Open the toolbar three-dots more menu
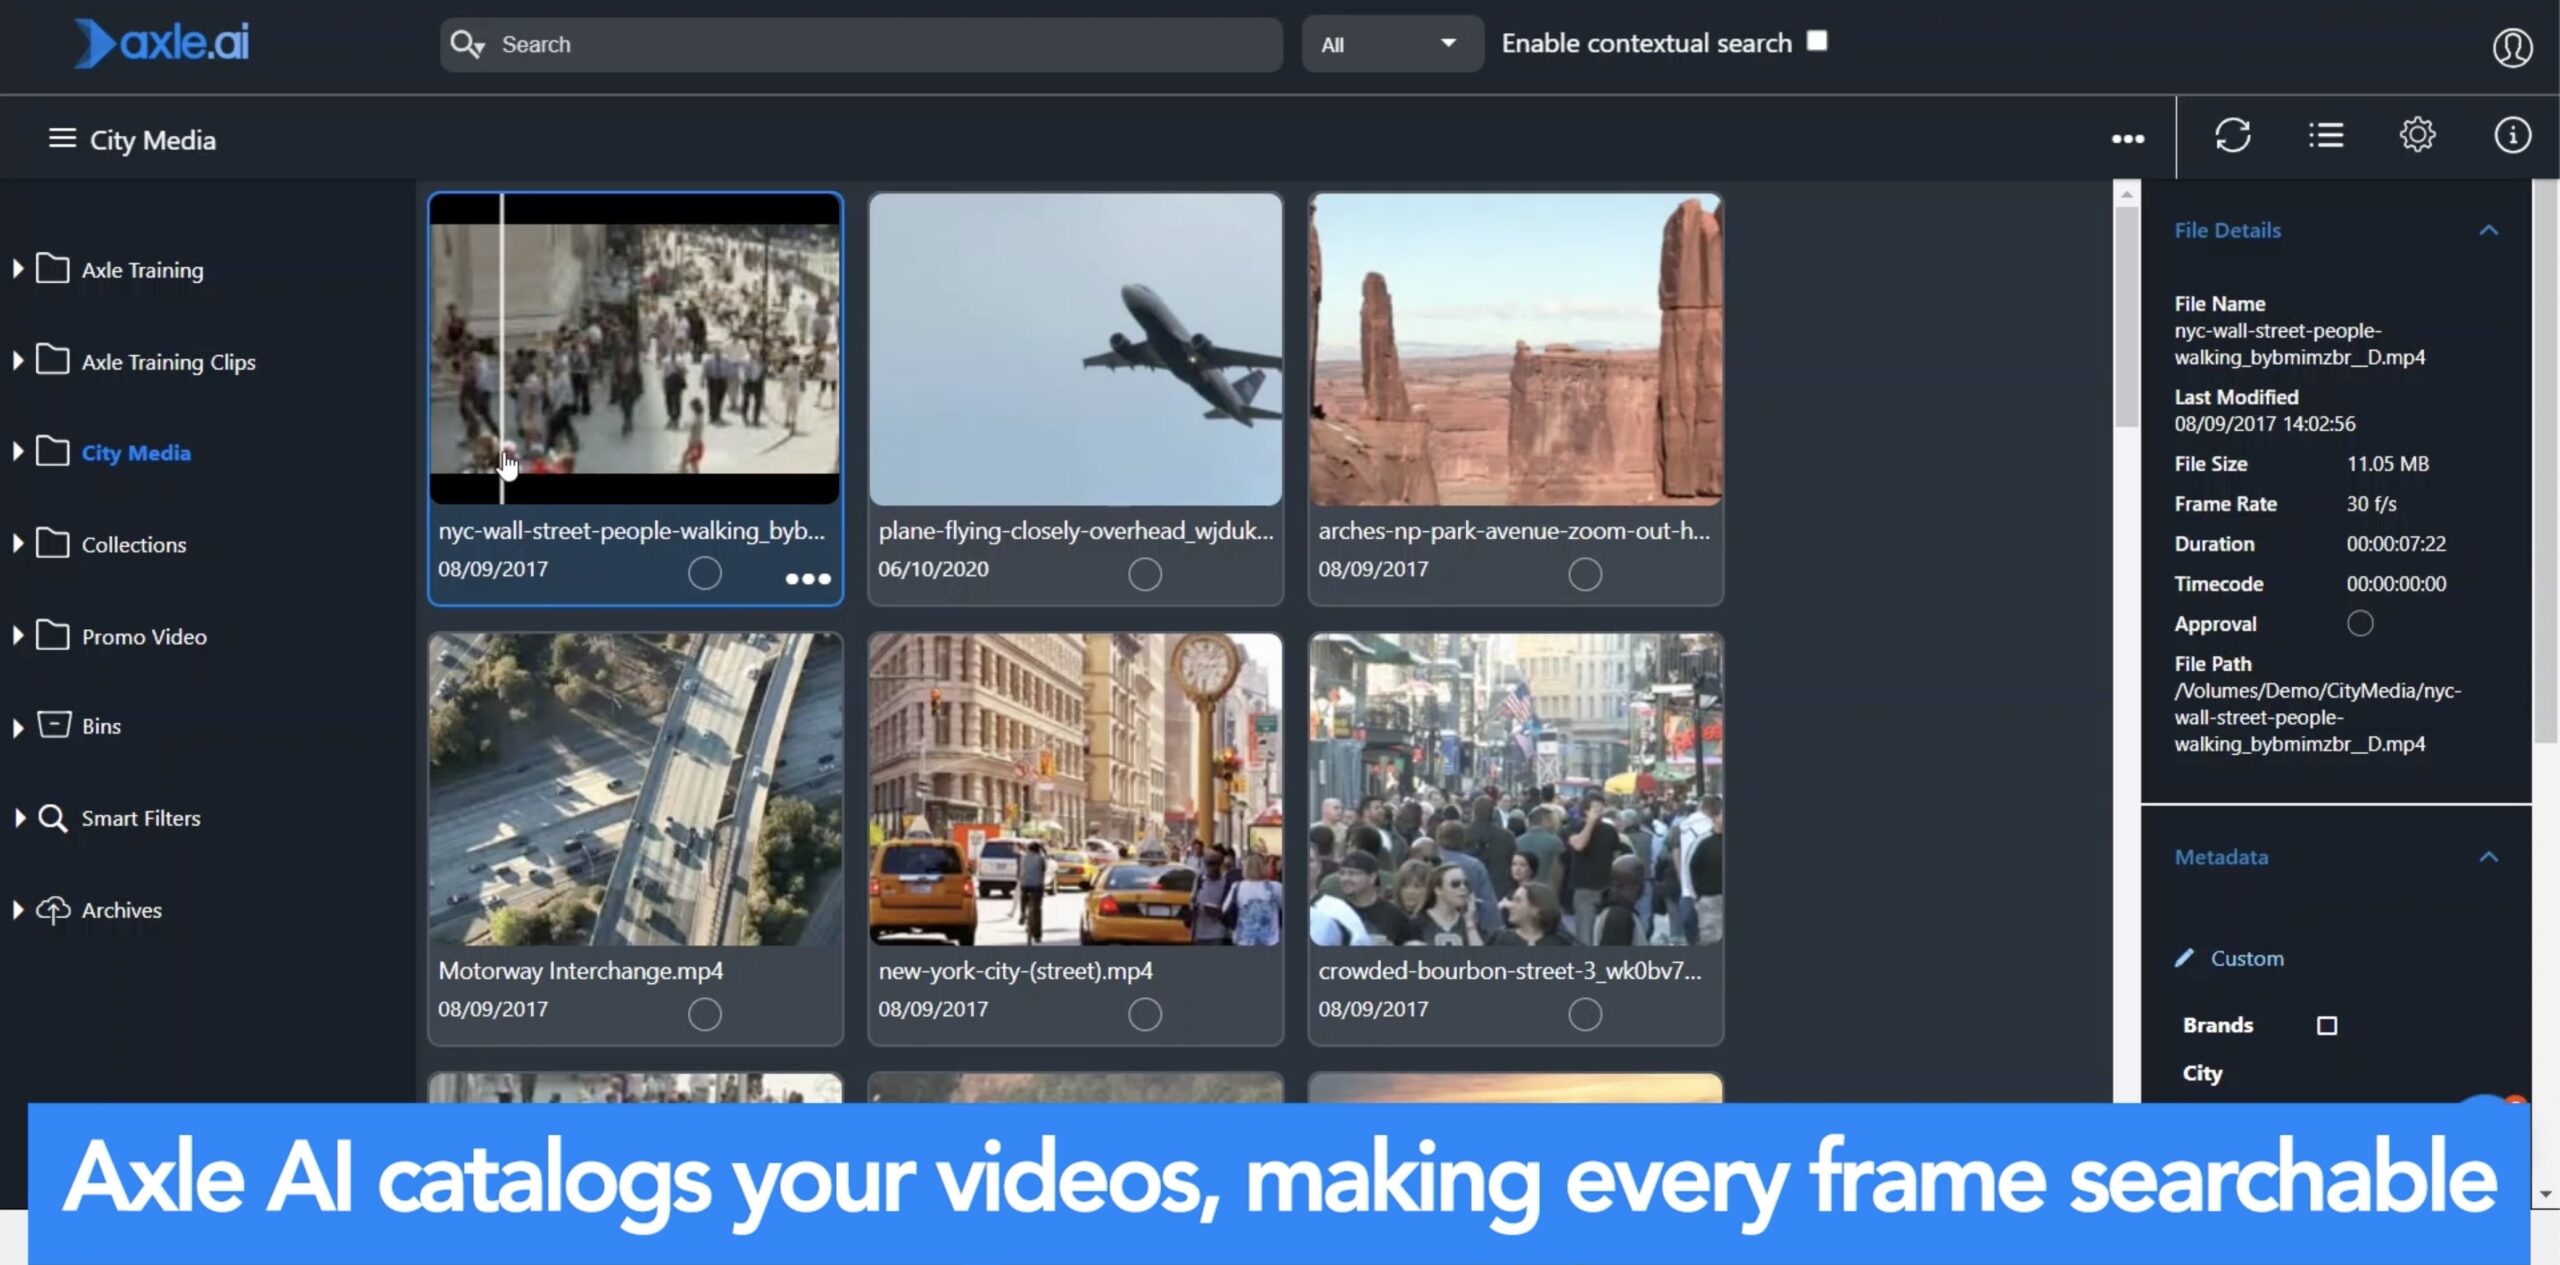This screenshot has height=1265, width=2560. tap(2127, 139)
